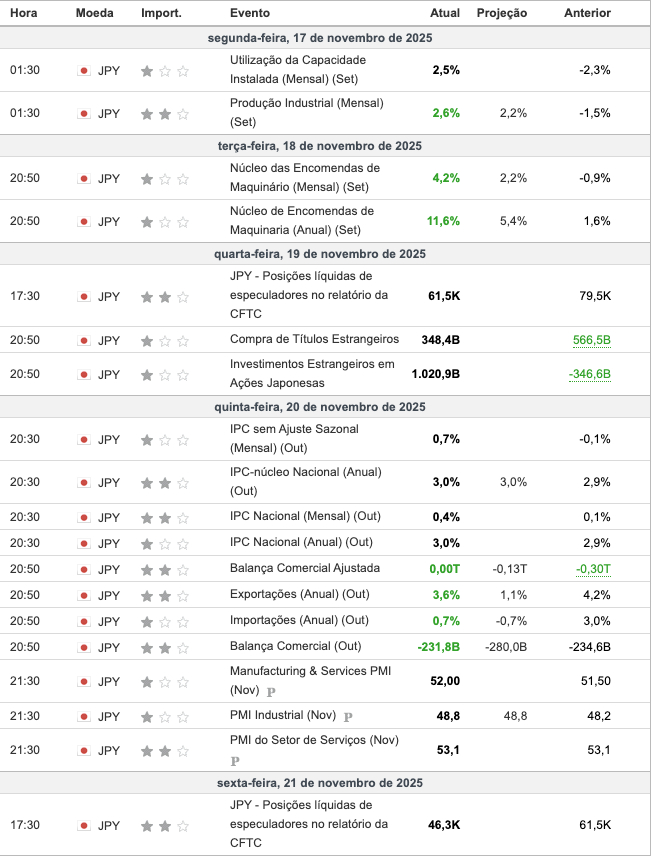Click the Japan flag in the Exportações (Anual) row

[x=84, y=595]
